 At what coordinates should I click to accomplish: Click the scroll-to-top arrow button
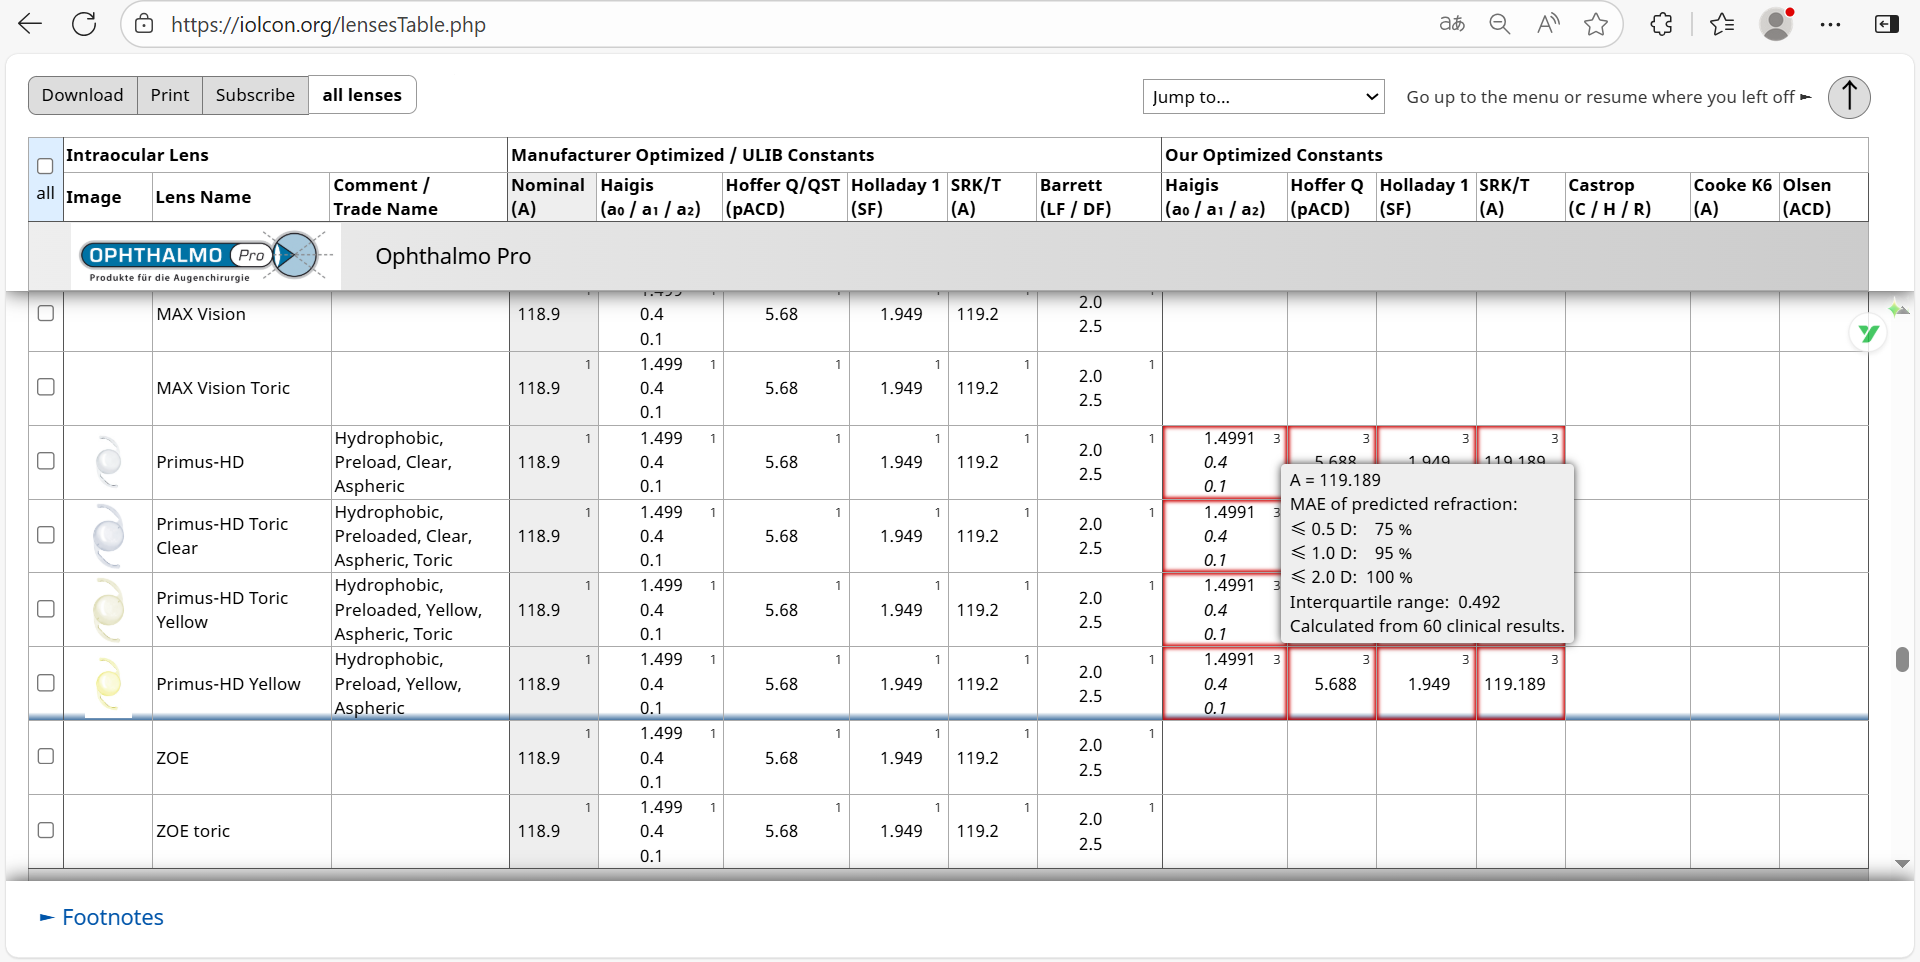(1849, 97)
